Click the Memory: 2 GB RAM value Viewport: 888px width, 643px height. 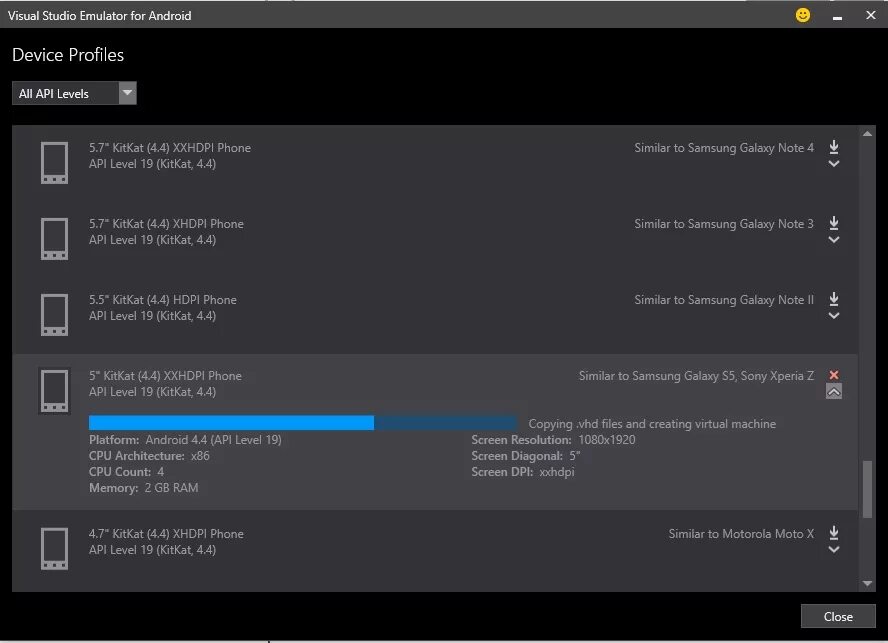[172, 488]
